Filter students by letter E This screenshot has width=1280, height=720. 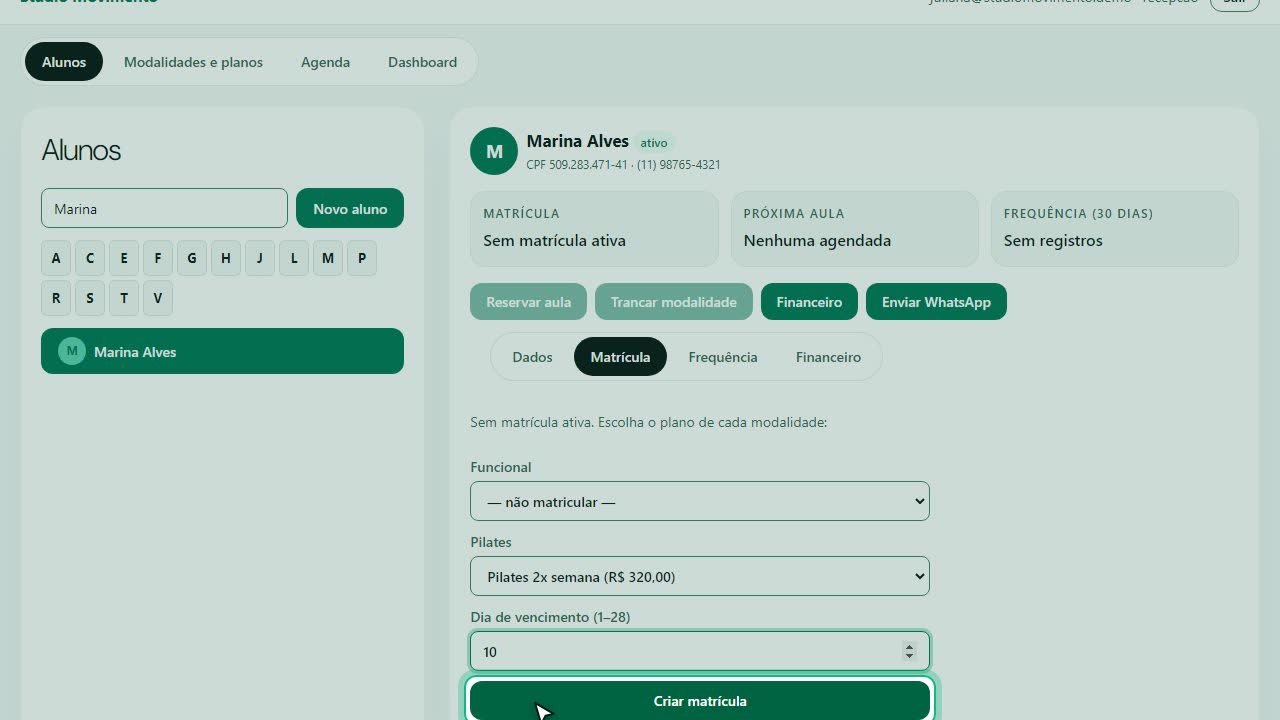click(x=124, y=258)
